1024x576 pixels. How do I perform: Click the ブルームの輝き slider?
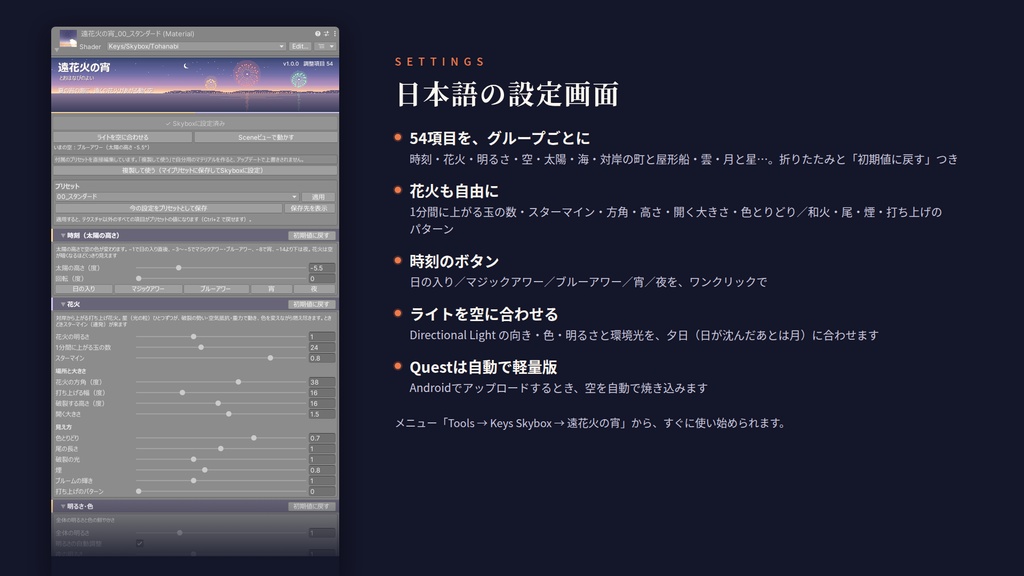tap(221, 481)
